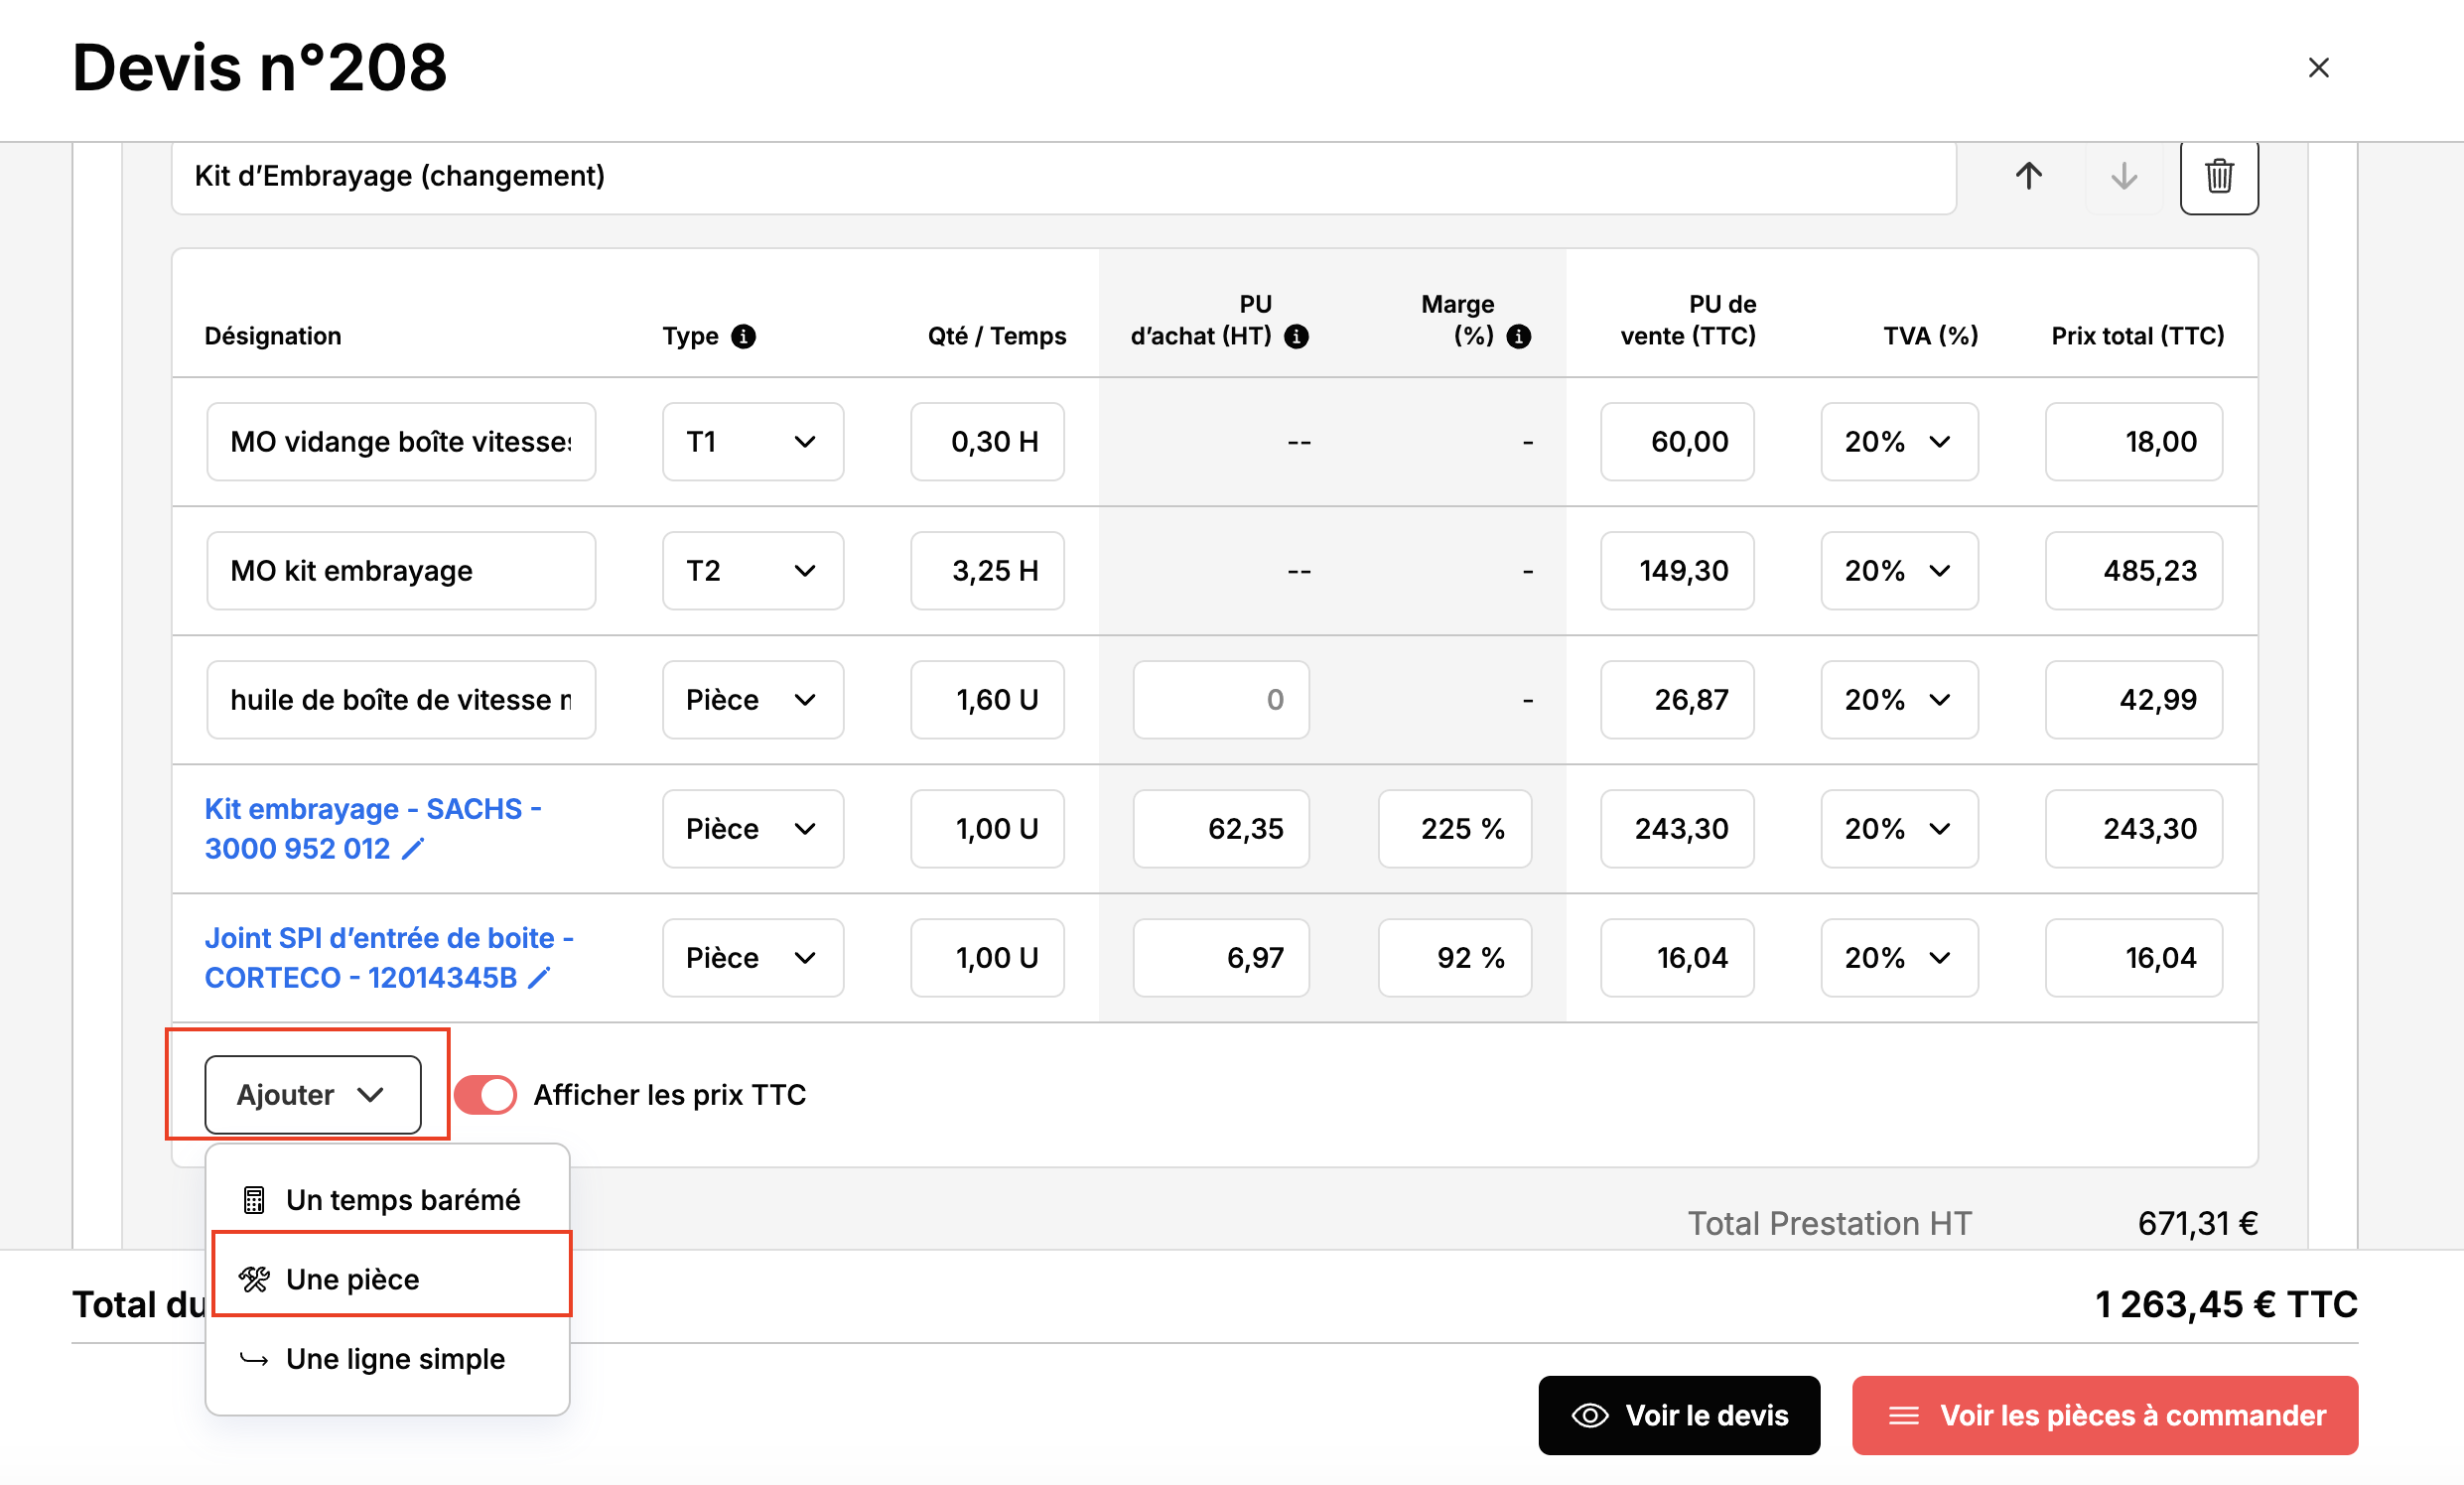Open Joint SPI d'entrée de boite CORTECO link
Screen dimensions: 2464x1485
[389, 958]
